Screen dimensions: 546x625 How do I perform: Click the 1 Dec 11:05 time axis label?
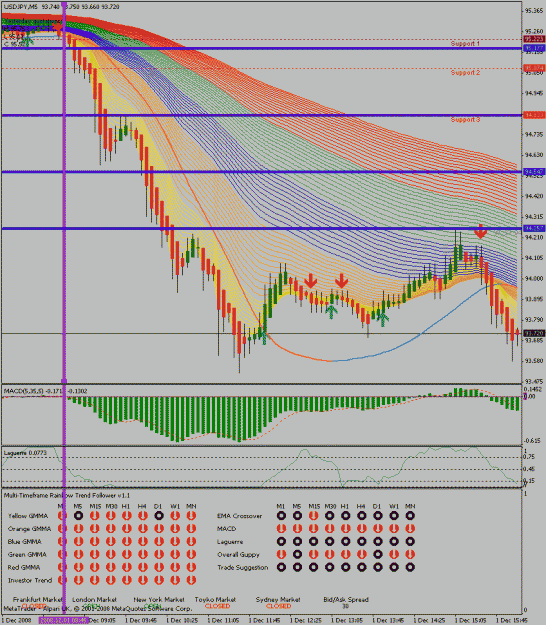pos(222,621)
